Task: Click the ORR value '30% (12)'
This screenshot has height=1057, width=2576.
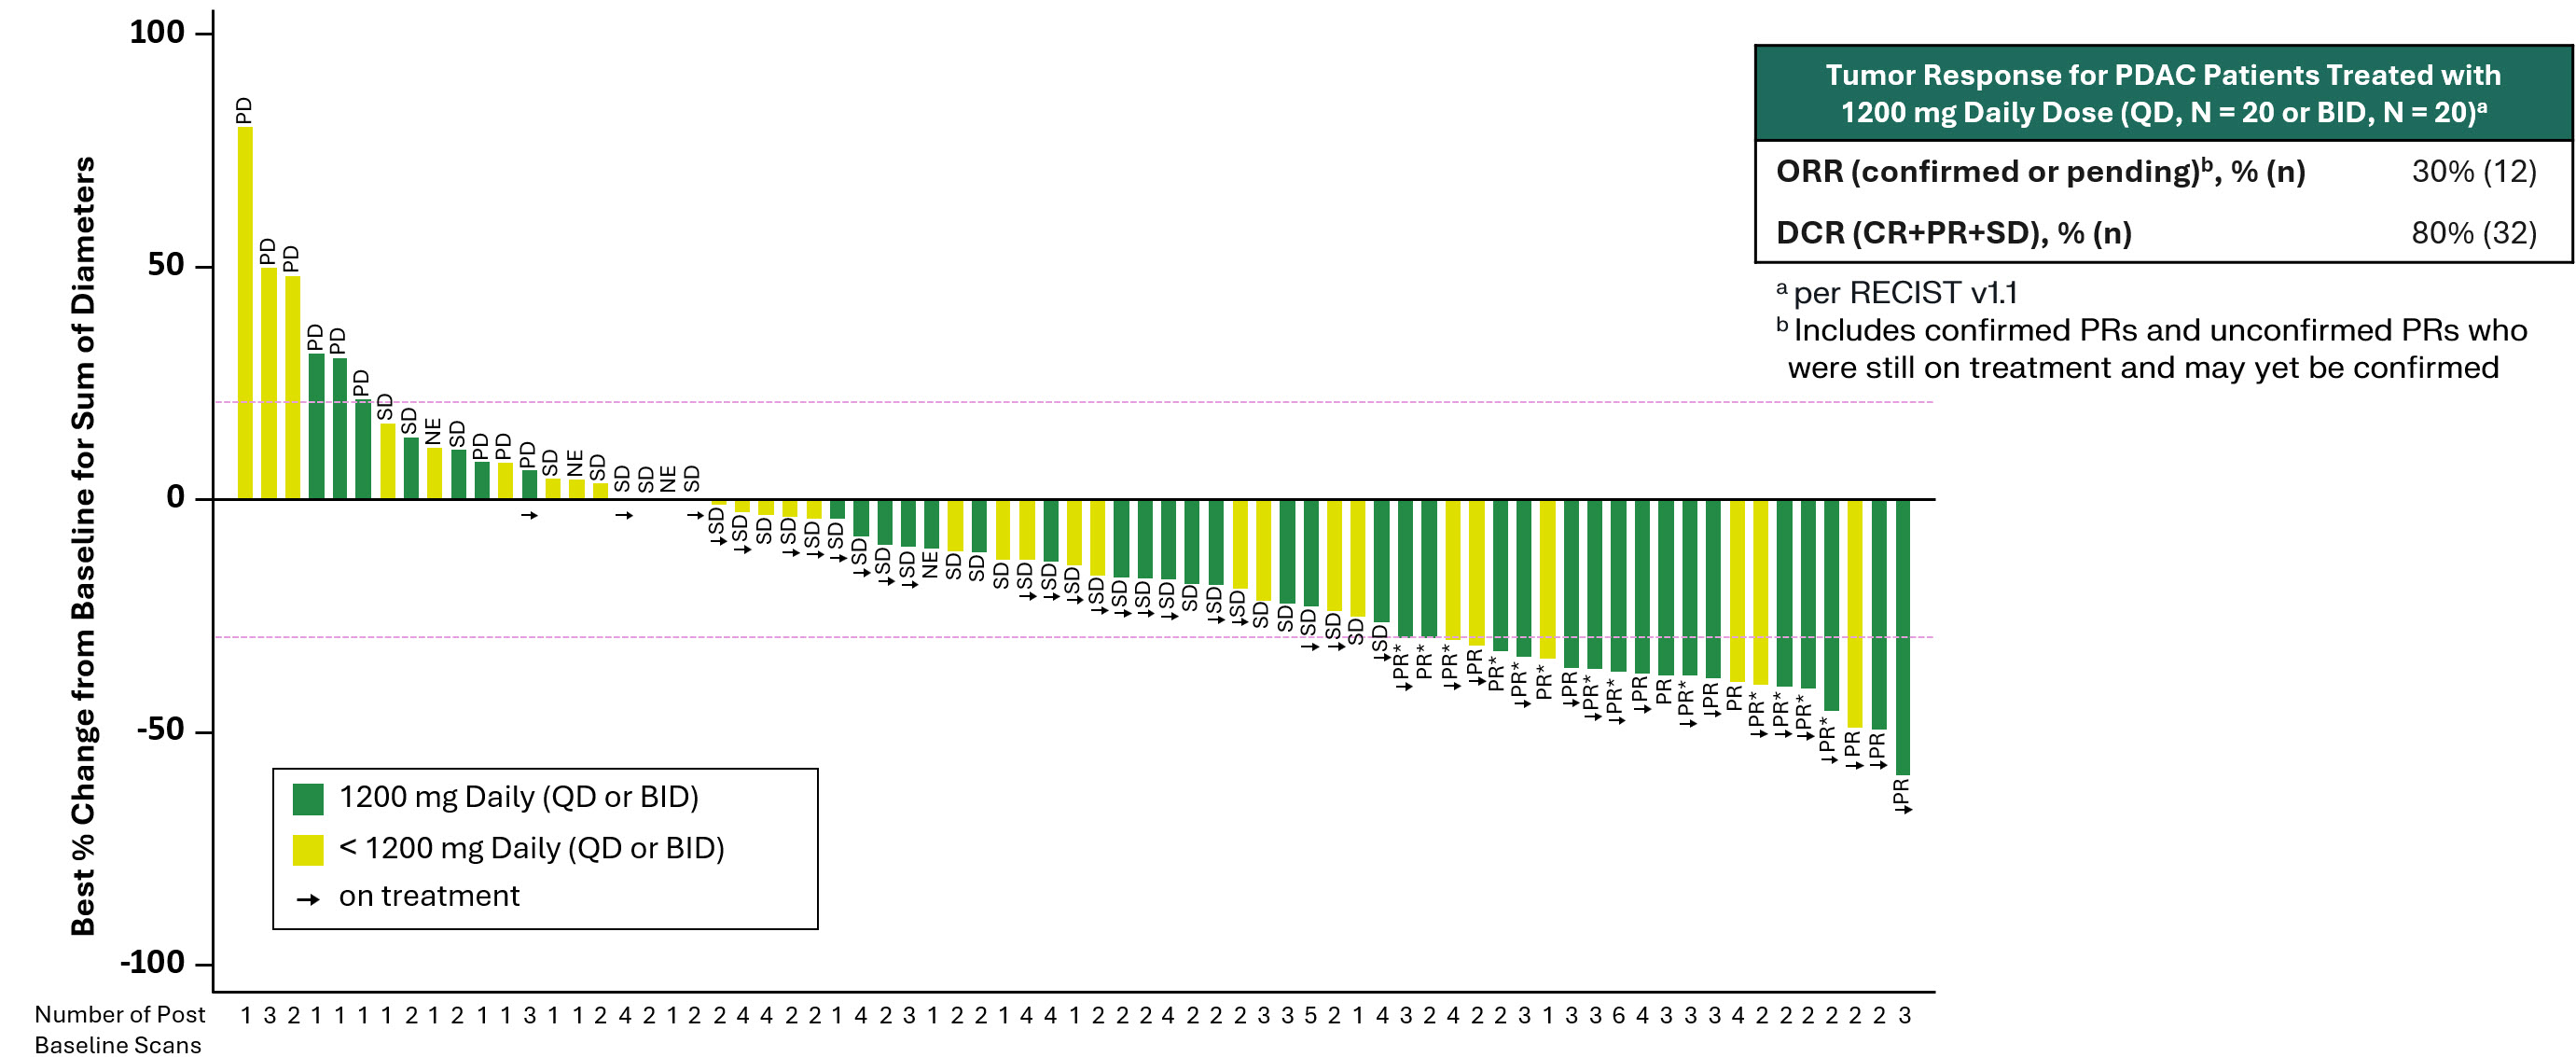Action: [x=2473, y=172]
